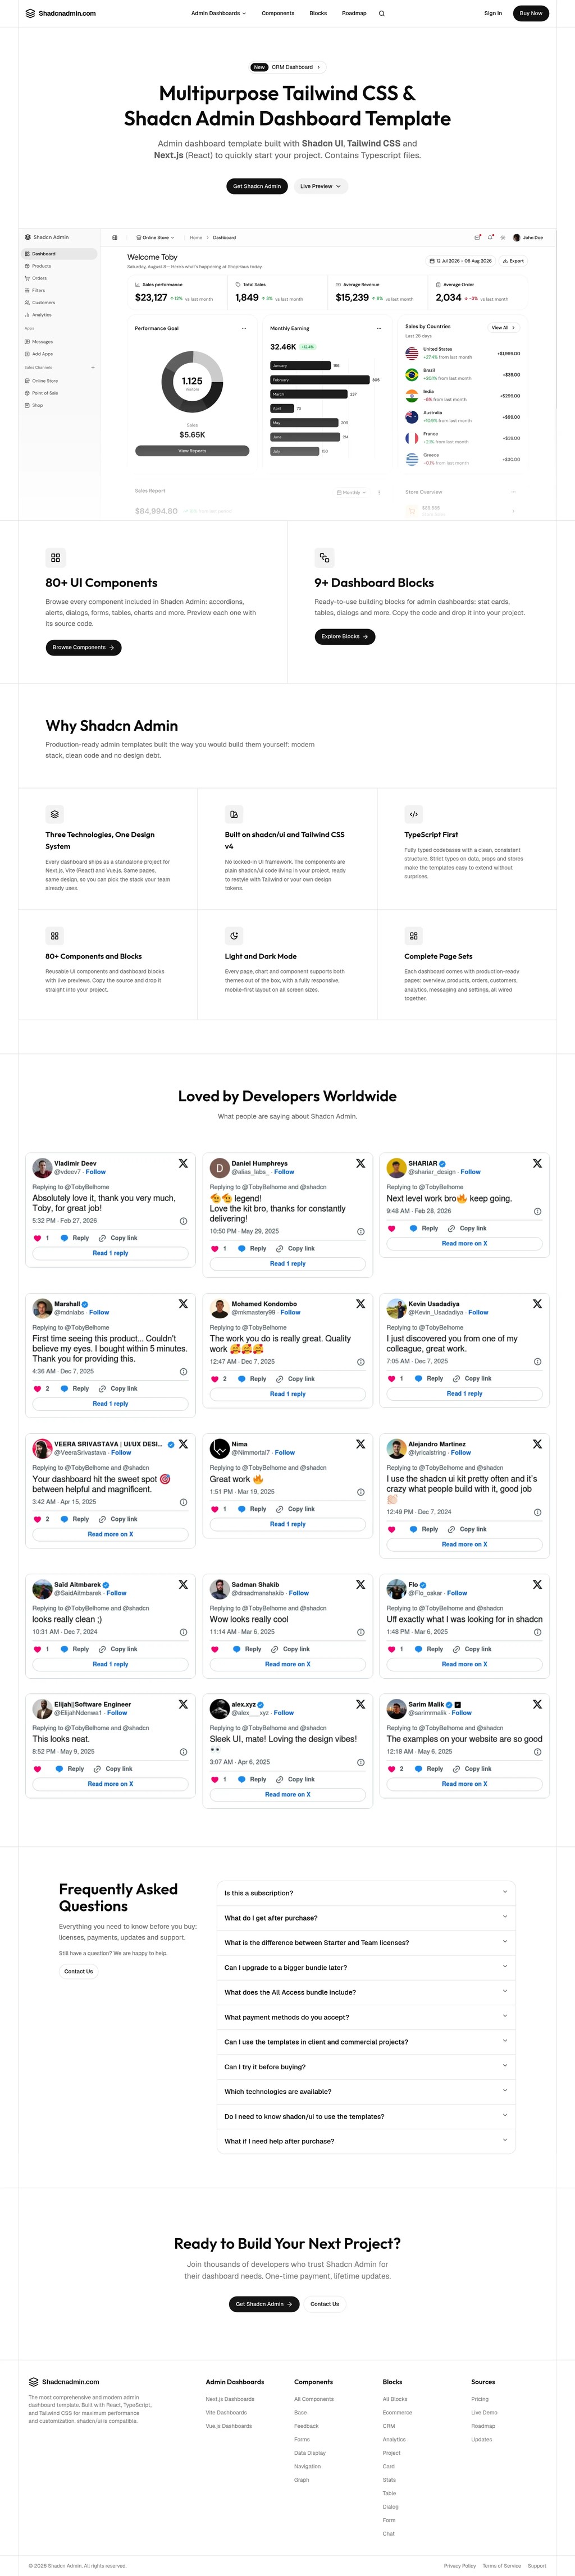
Task: Click the info icon on Vladimir Deev's tweet
Action: click(183, 1220)
